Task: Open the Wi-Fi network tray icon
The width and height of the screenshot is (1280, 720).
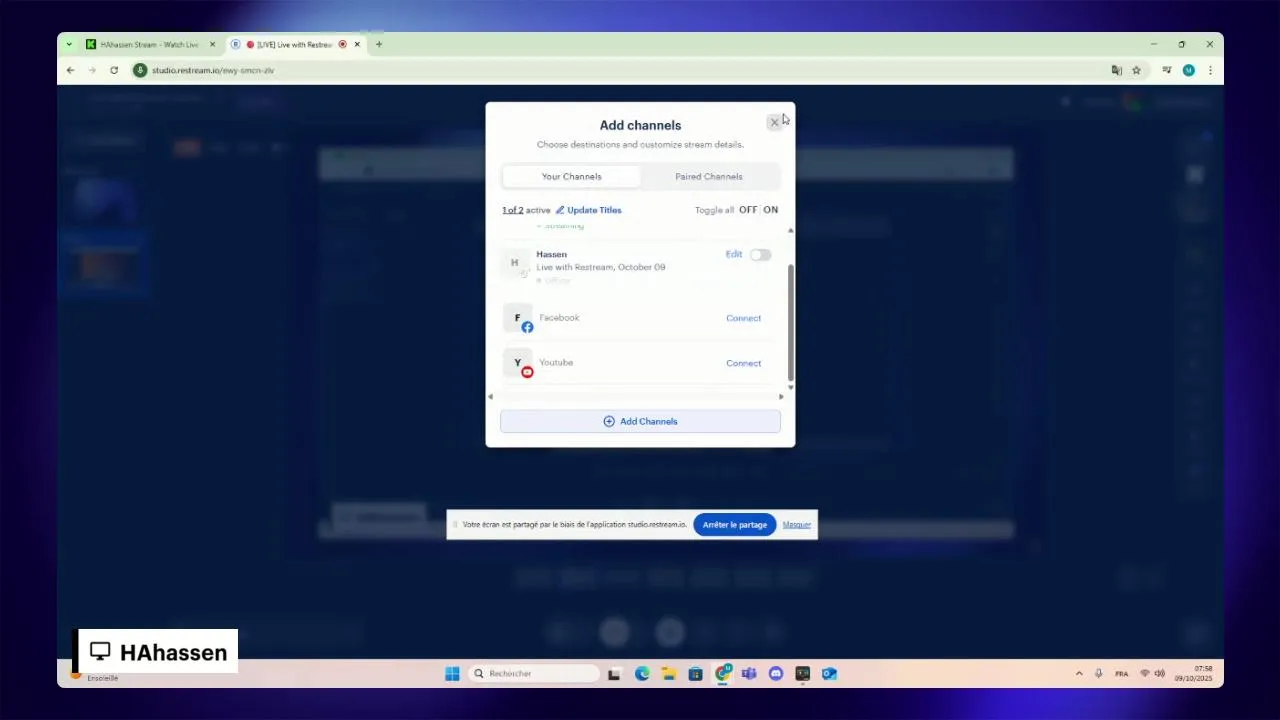Action: tap(1145, 674)
